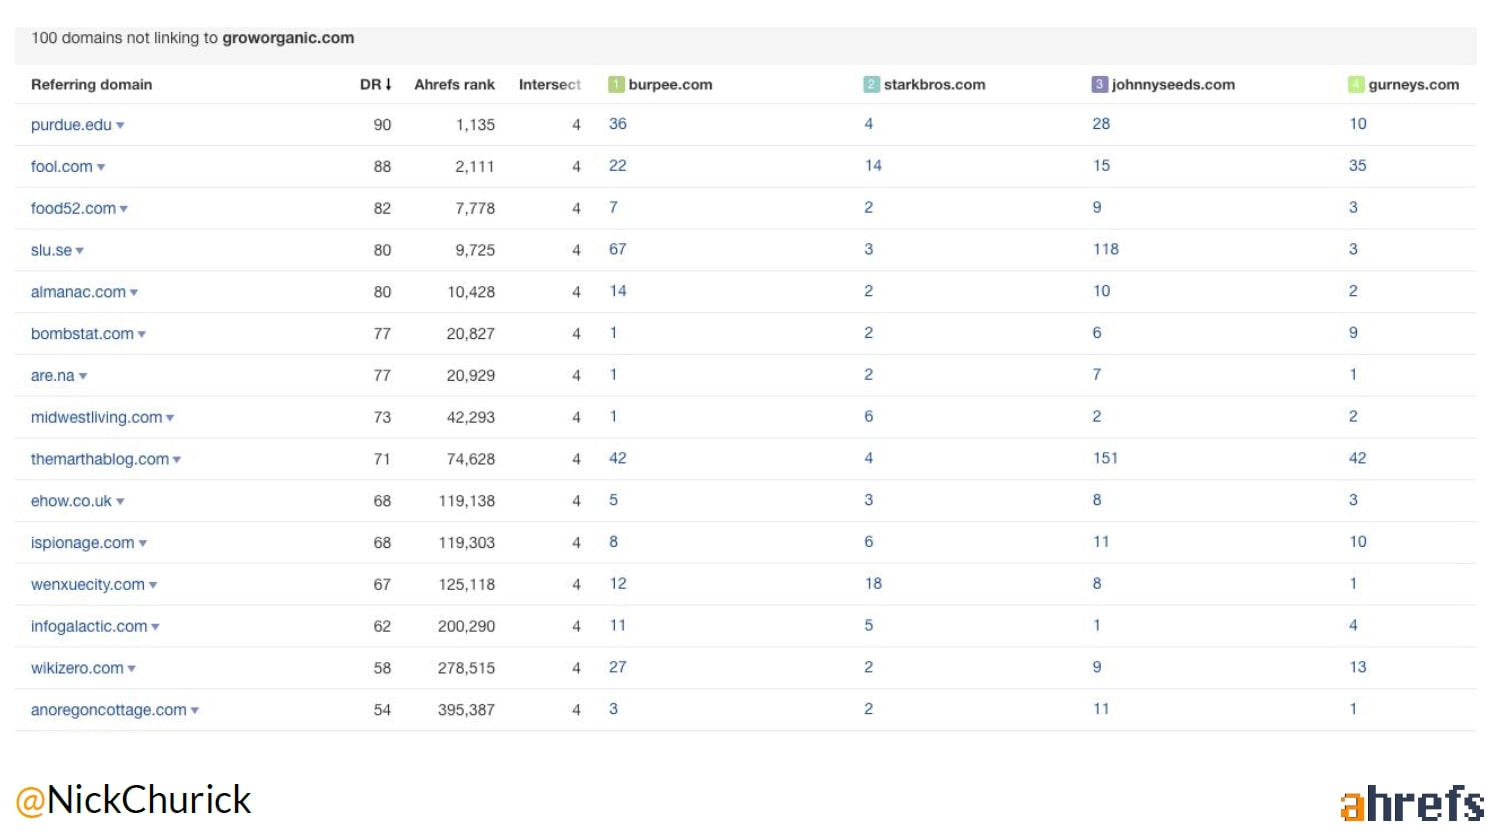Sort by DR column header
This screenshot has height=840, width=1502.
tap(375, 85)
